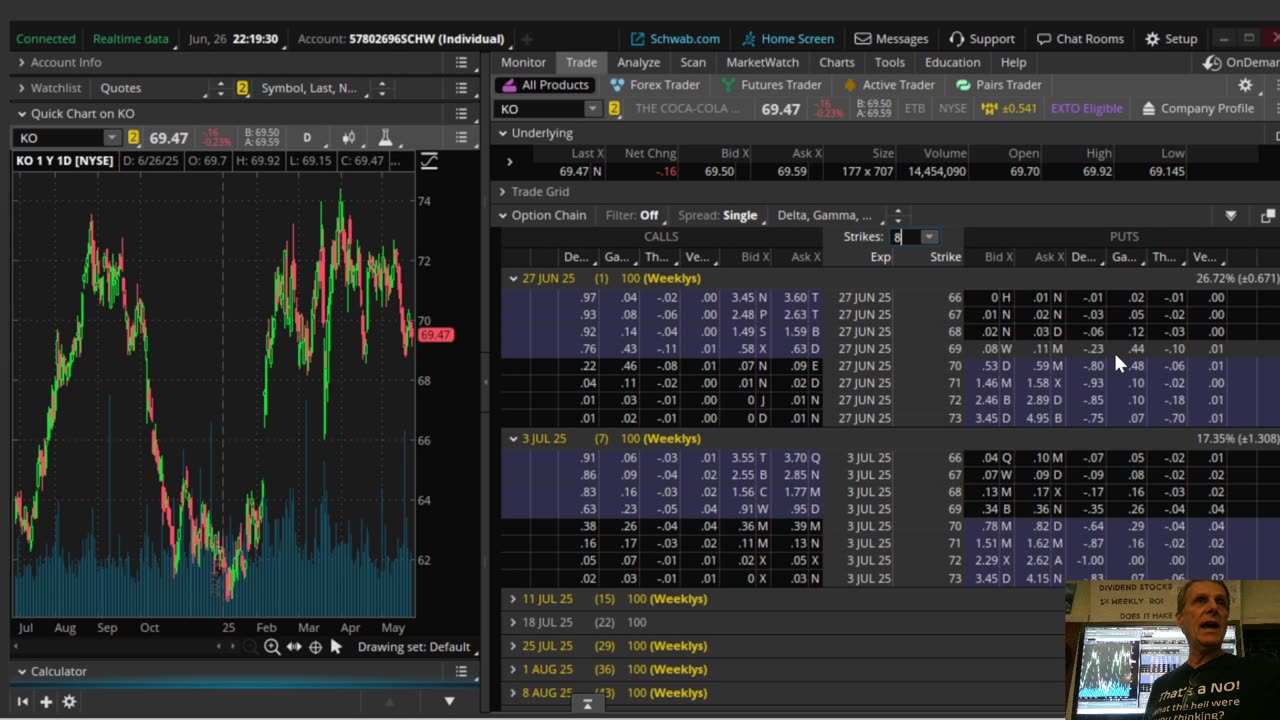Select the crosshair pan tool below chart
The height and width of the screenshot is (720, 1280).
pyautogui.click(x=315, y=647)
